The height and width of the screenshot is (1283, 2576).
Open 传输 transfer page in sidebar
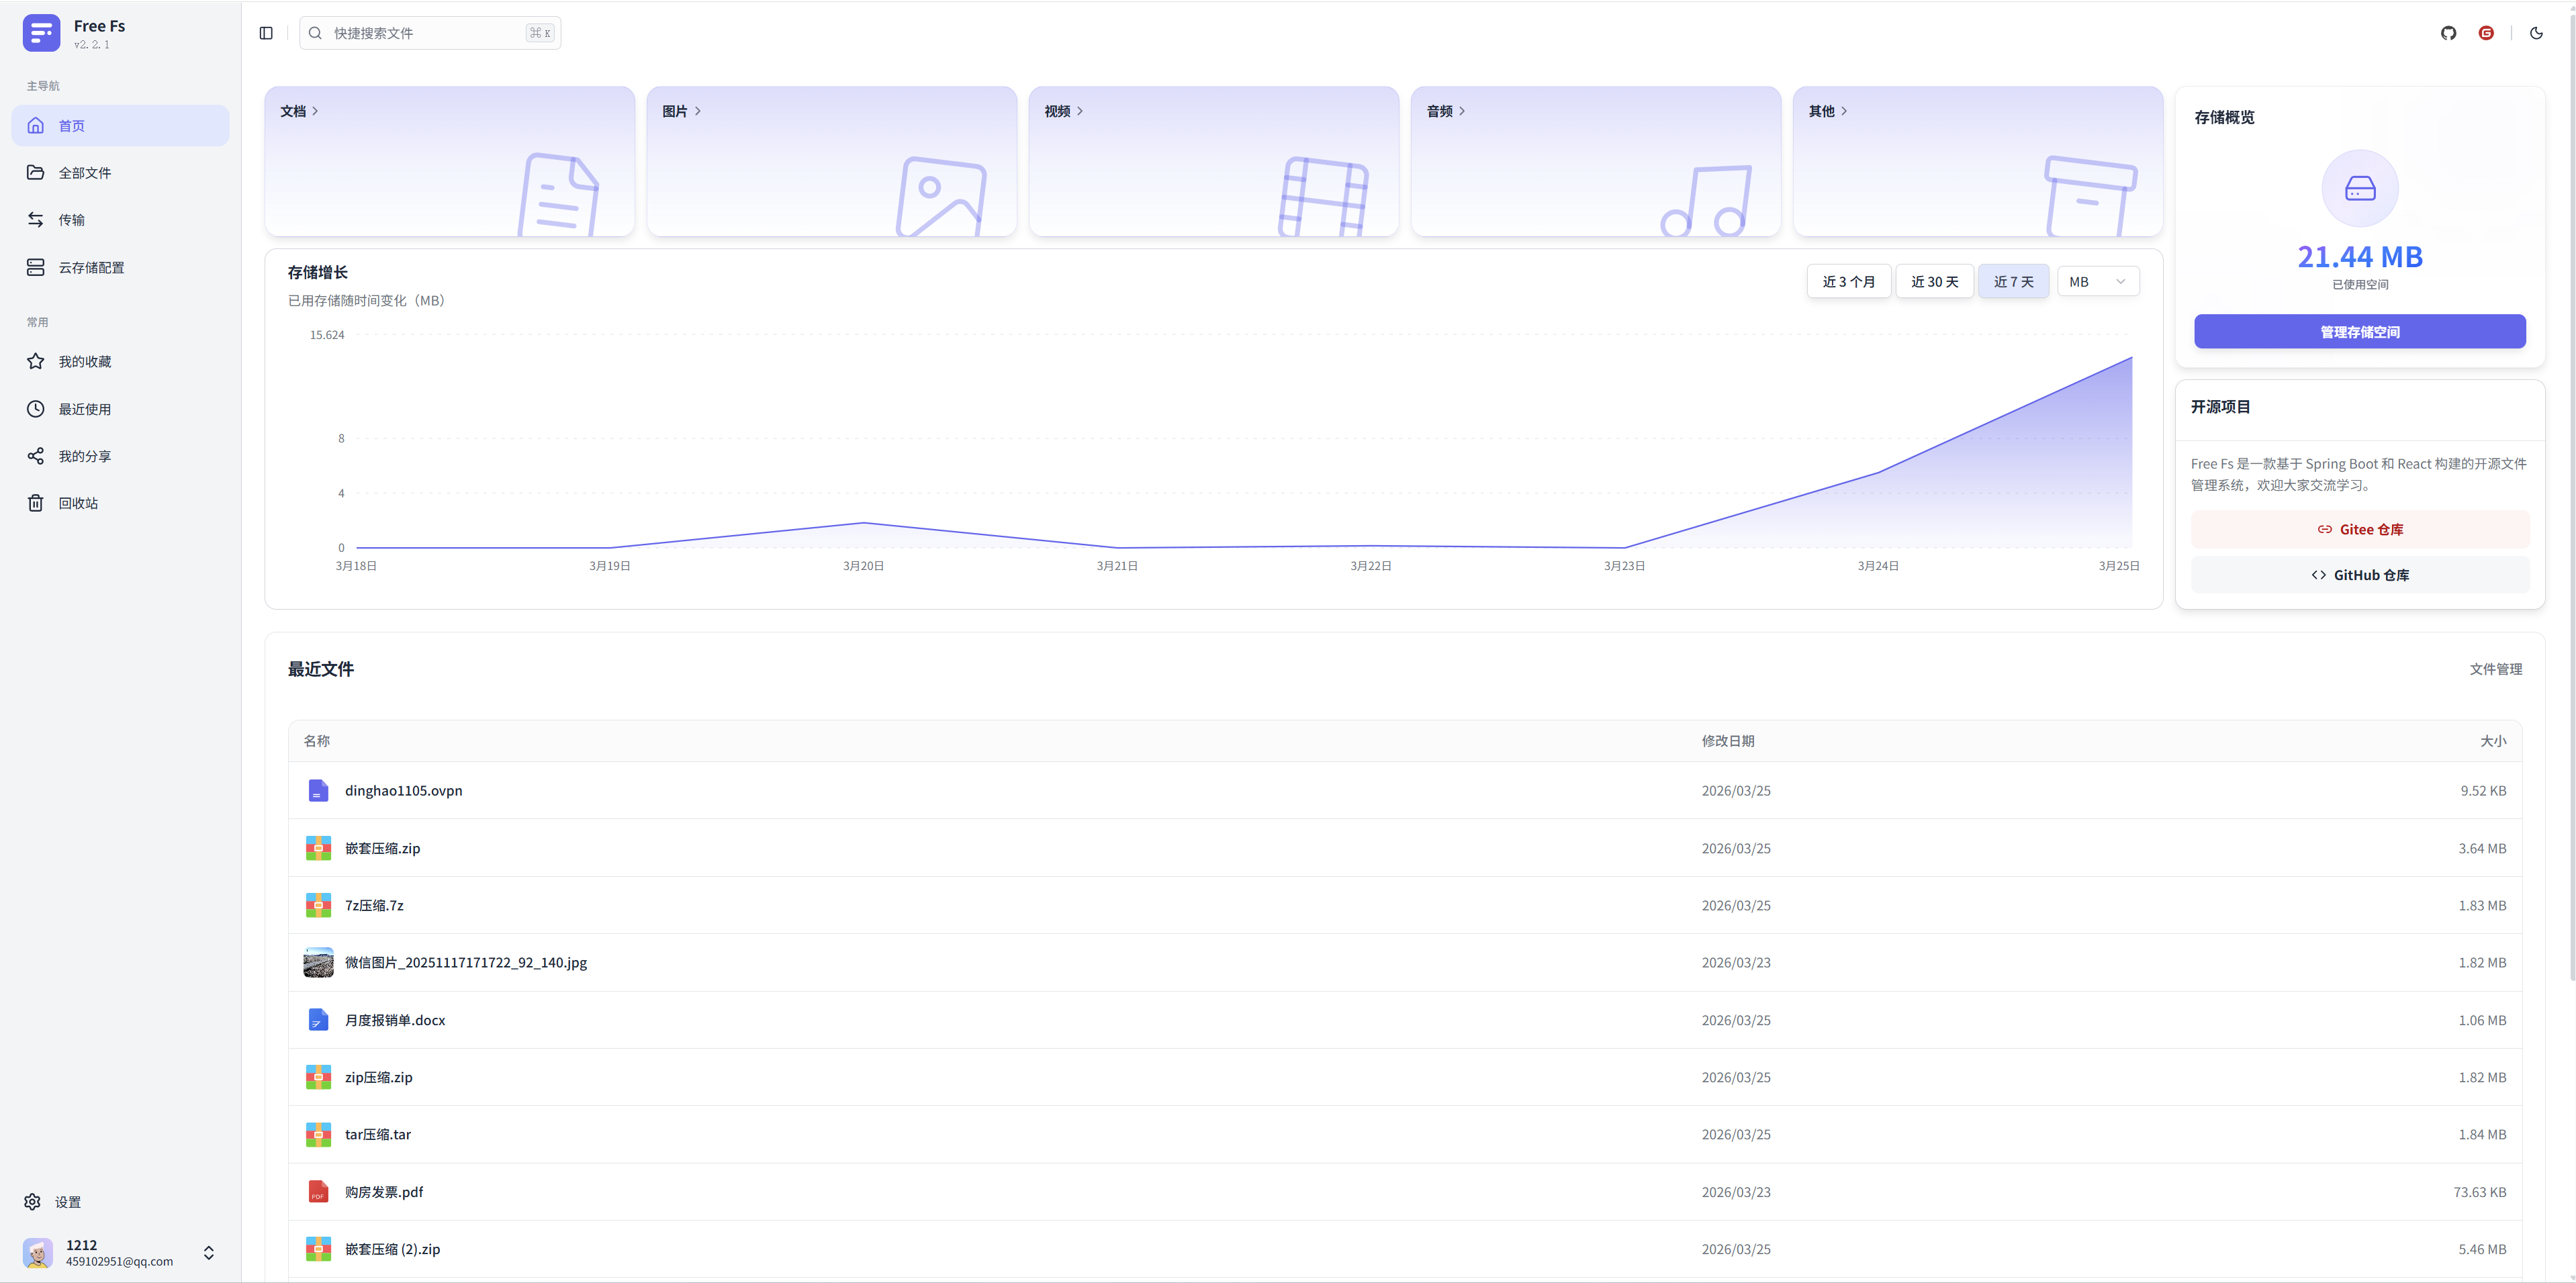(71, 220)
